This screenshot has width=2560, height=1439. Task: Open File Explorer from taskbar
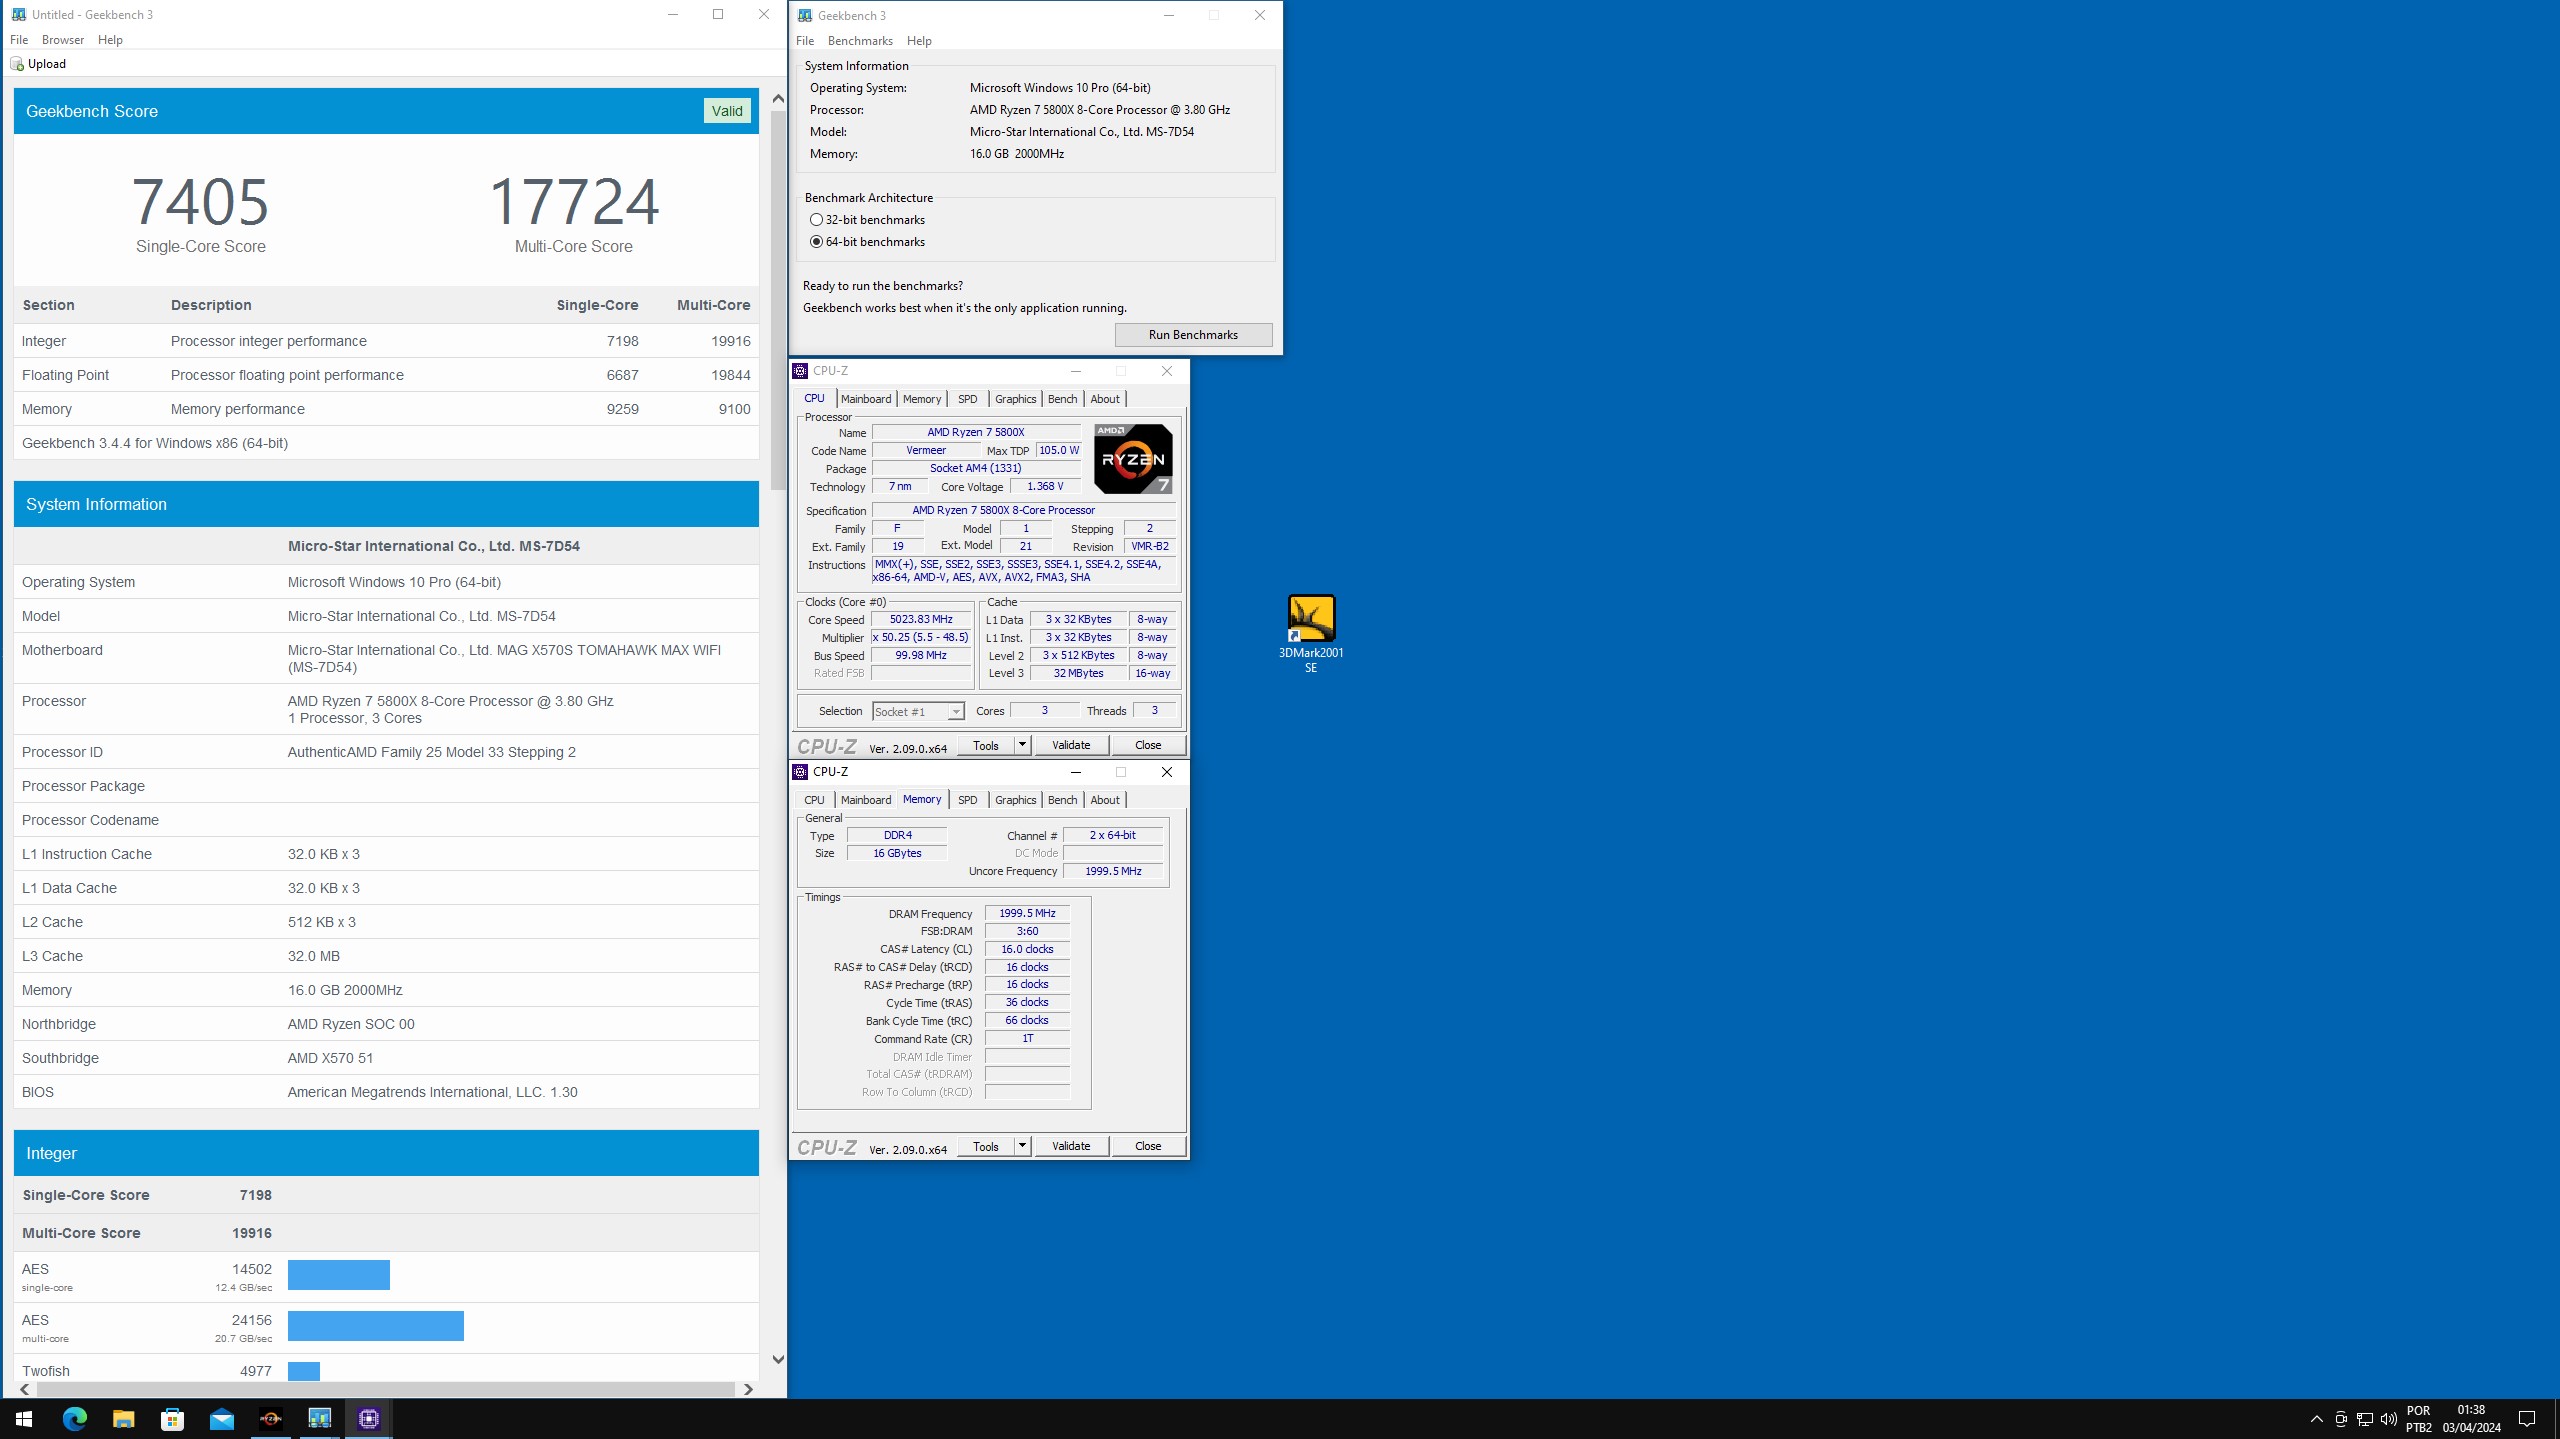pos(123,1419)
